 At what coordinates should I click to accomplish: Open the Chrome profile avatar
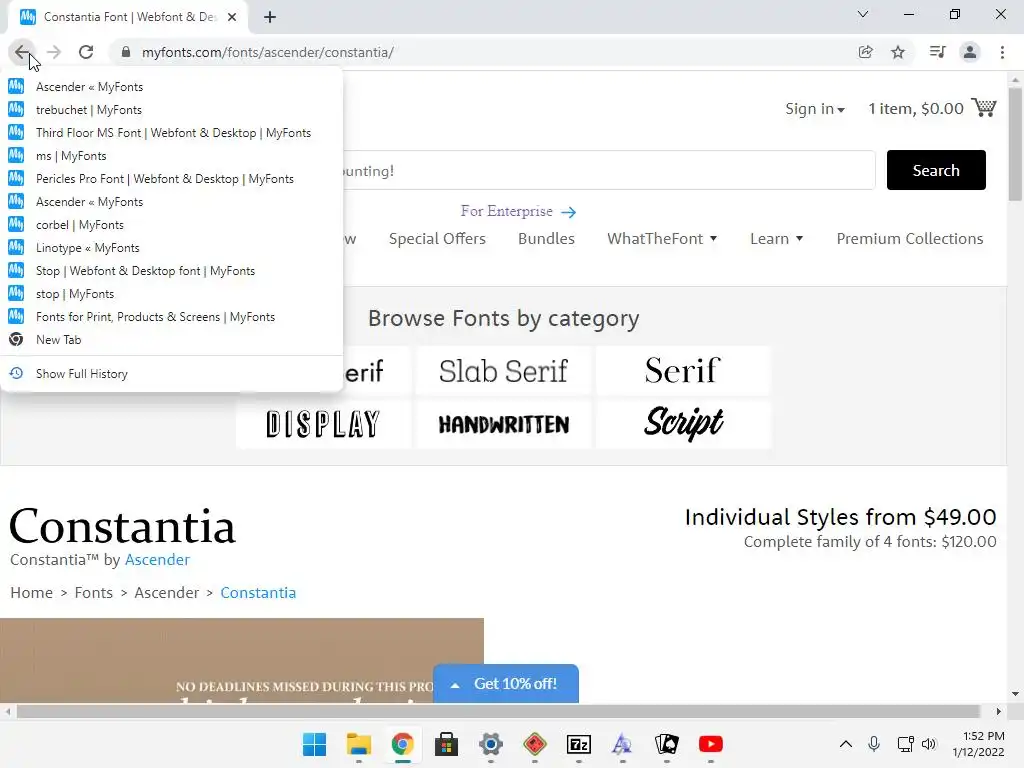970,52
